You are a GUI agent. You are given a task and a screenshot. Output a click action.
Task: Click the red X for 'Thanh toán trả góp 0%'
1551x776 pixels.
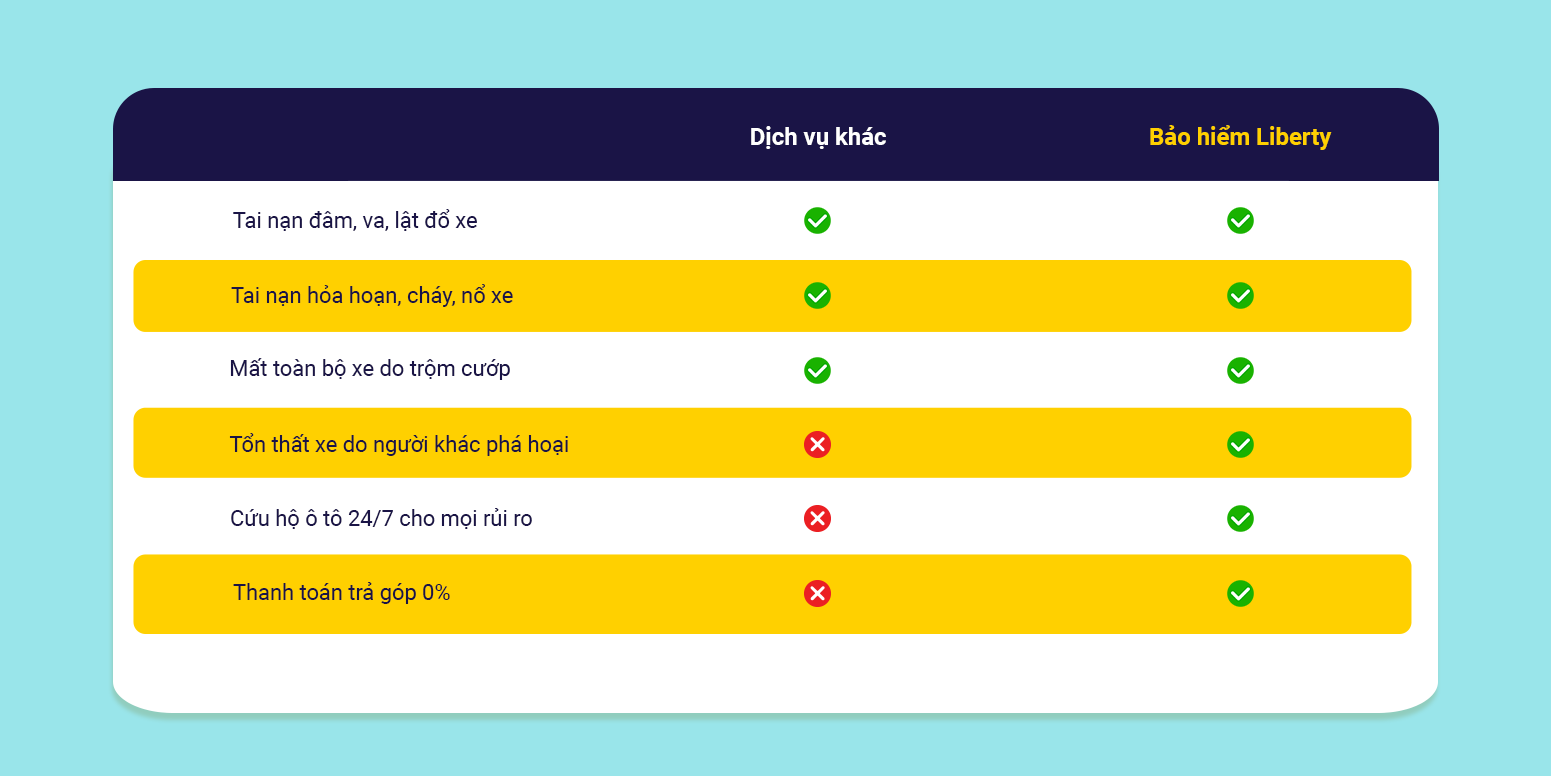coord(817,594)
